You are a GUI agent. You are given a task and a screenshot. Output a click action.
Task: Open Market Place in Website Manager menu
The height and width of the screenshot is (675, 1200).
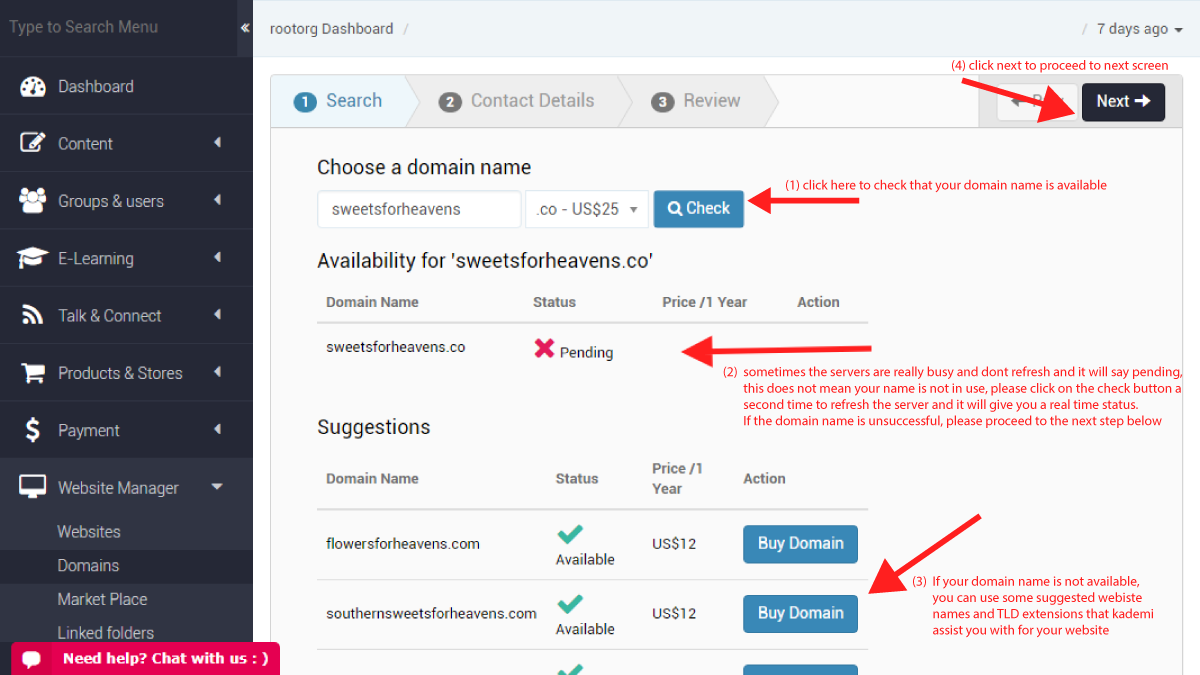tap(102, 599)
